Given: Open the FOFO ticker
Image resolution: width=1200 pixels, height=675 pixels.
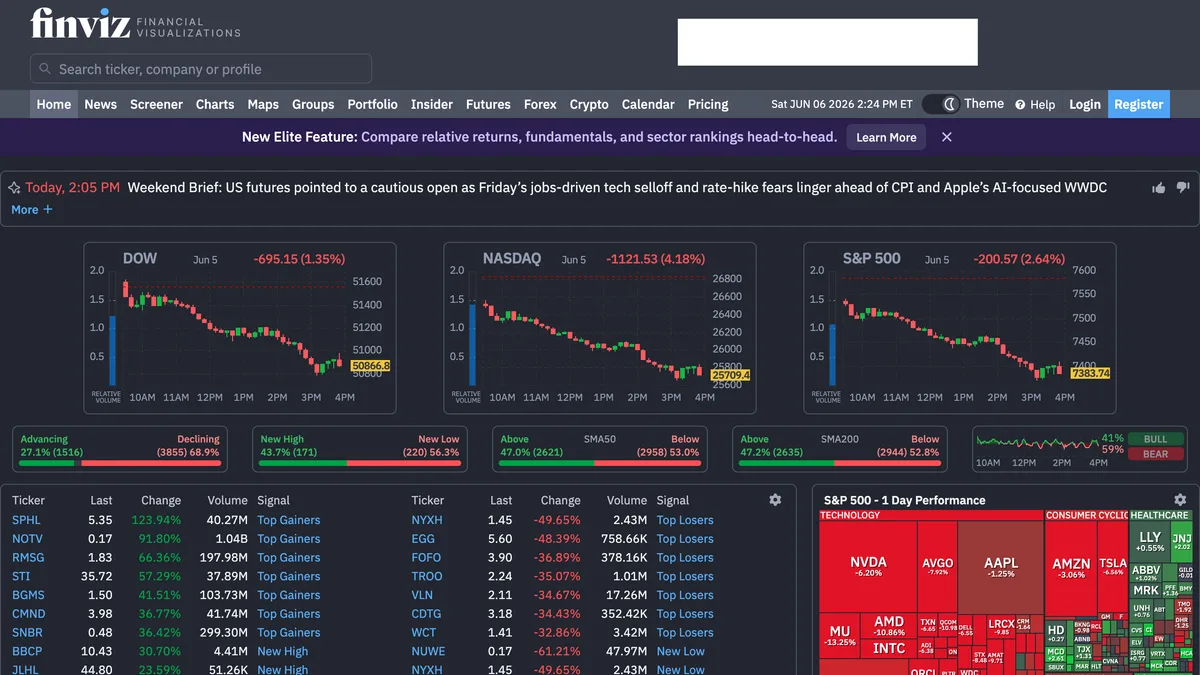Looking at the screenshot, I should click(426, 558).
